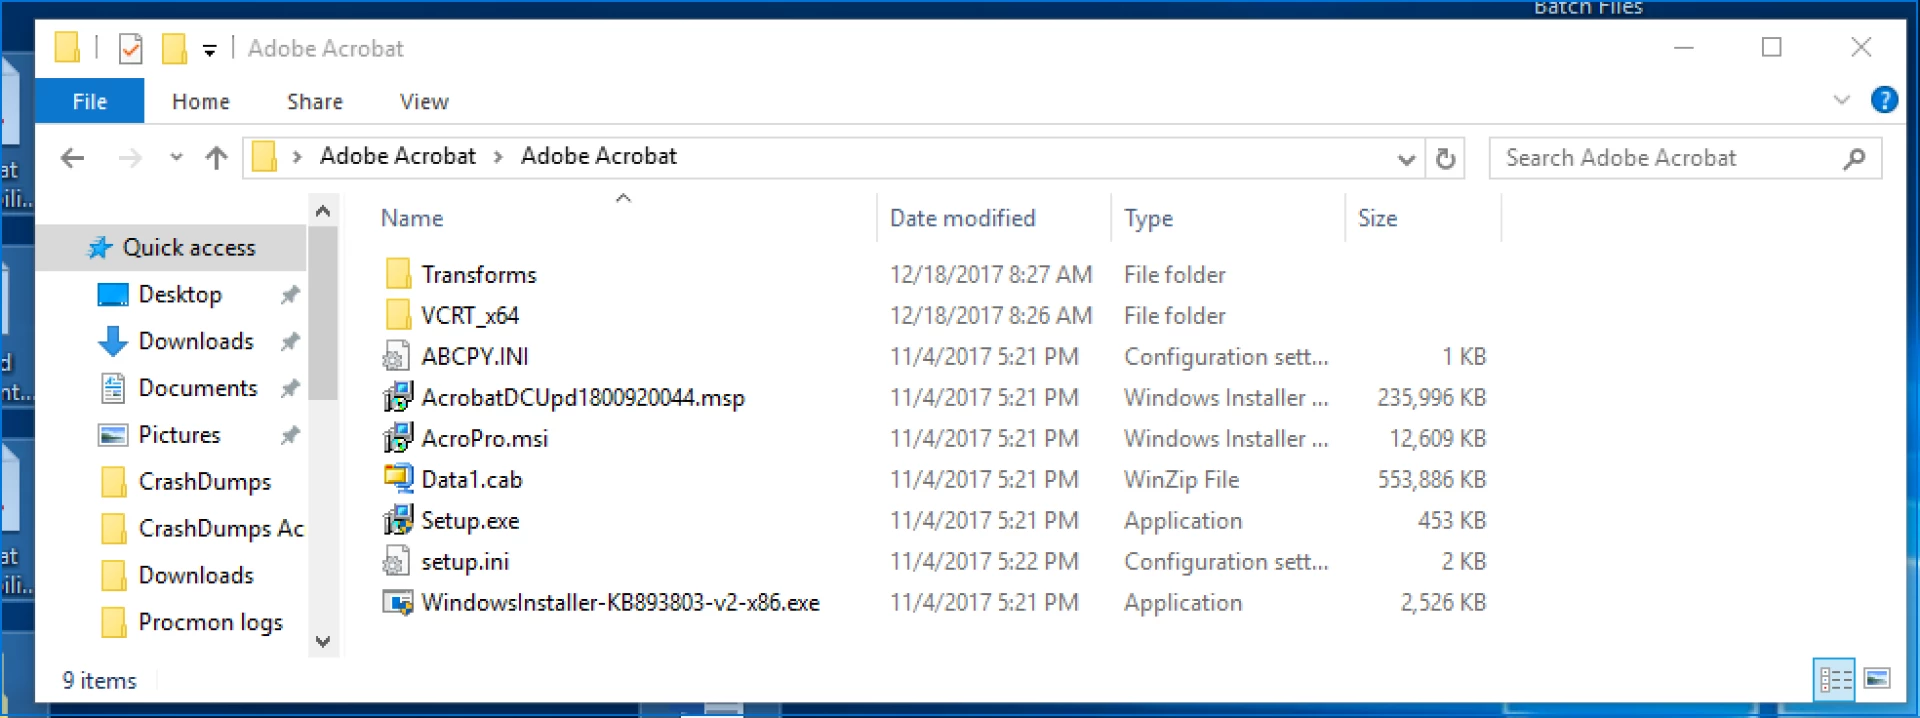Screen dimensions: 1920x718
Task: Click the Transforms folder name
Action: 479,274
